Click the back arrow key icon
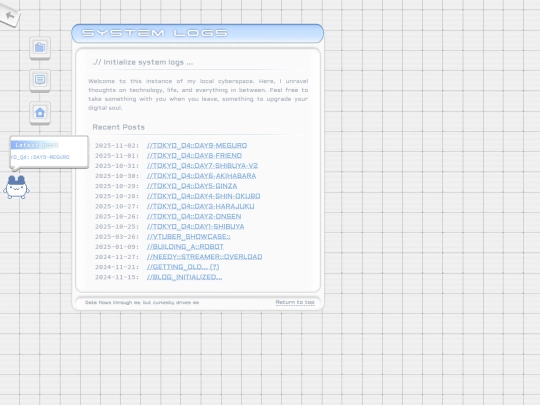This screenshot has height=405, width=540. coord(10,15)
